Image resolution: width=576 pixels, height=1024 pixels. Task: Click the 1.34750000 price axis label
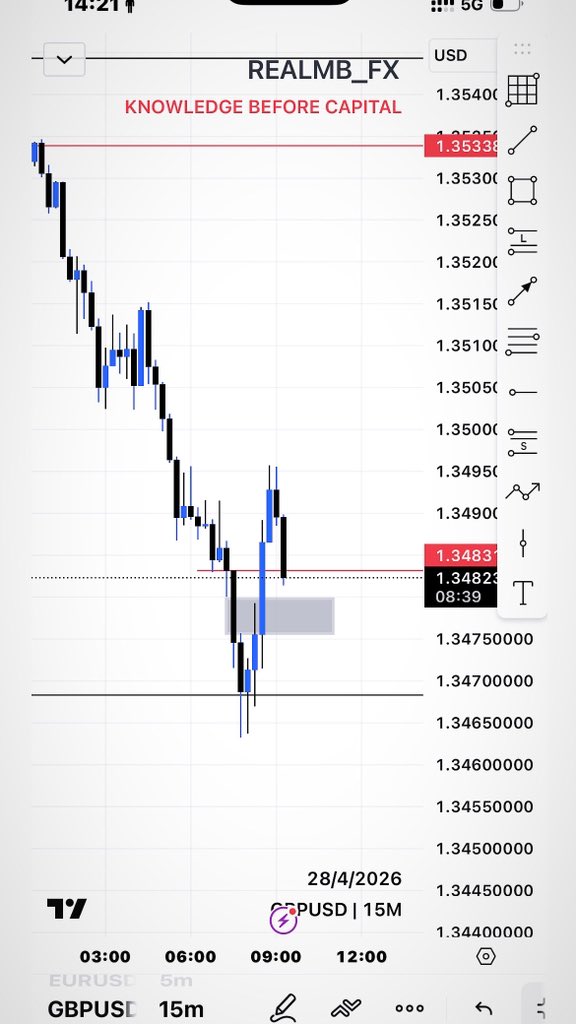click(485, 639)
